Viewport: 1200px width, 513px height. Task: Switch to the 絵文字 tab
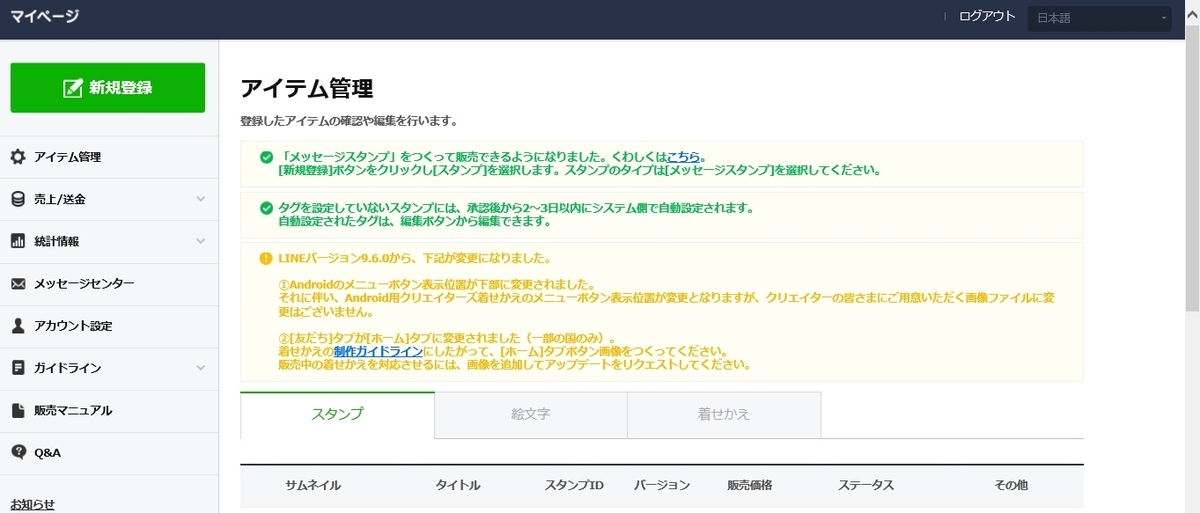[531, 414]
